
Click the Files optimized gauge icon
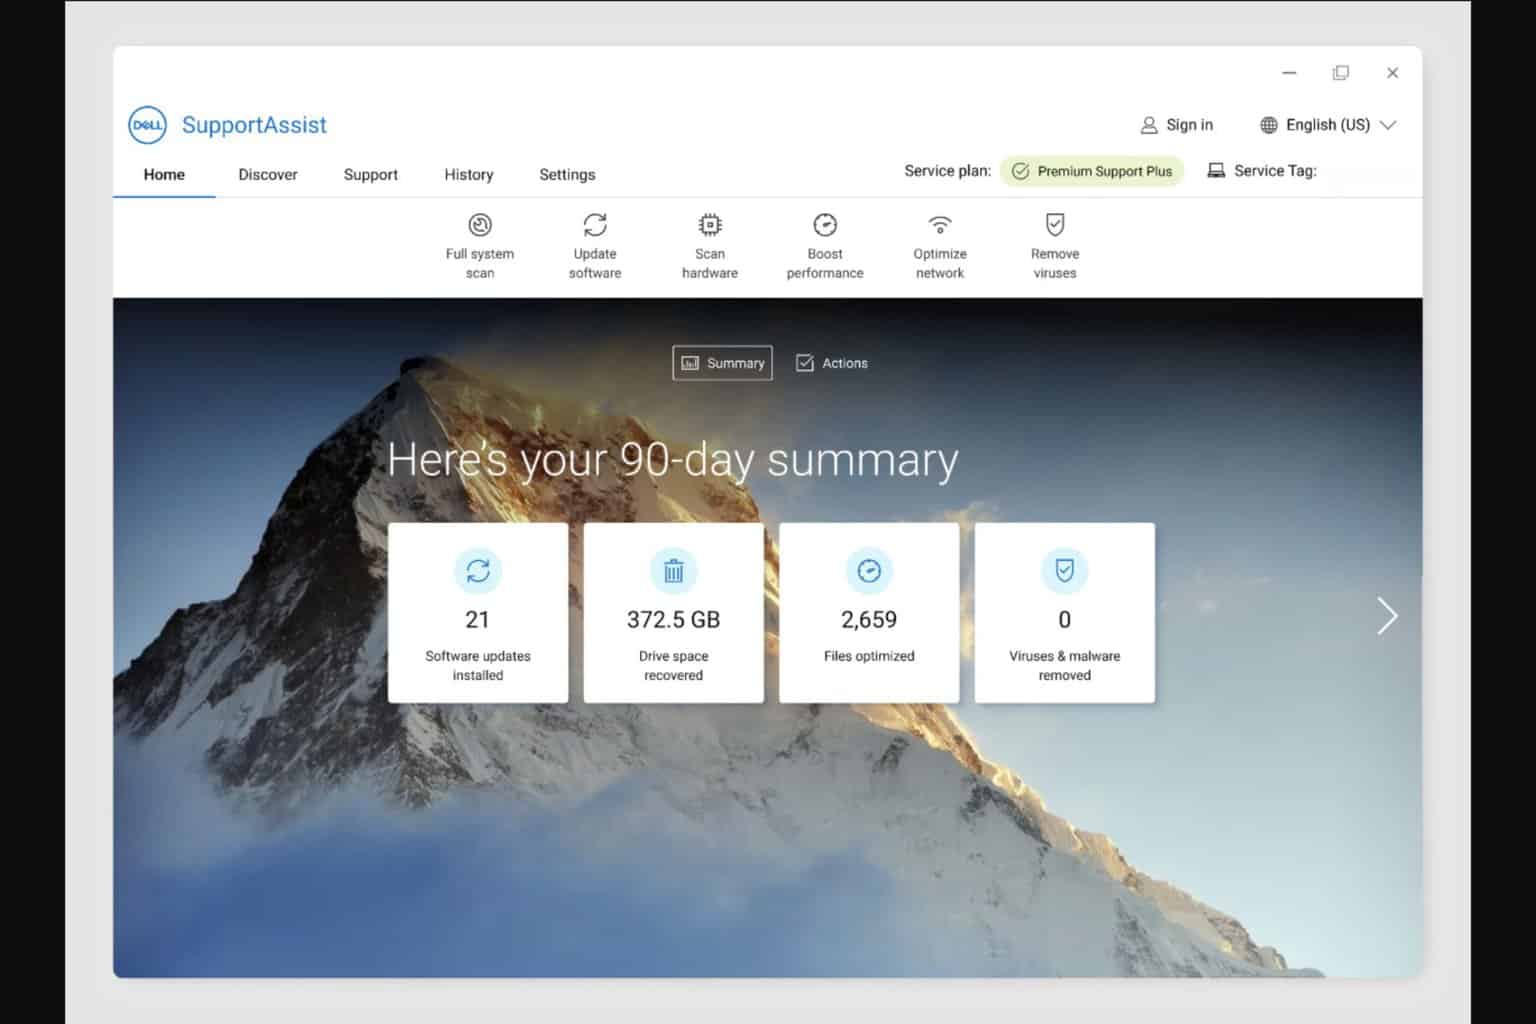[869, 571]
